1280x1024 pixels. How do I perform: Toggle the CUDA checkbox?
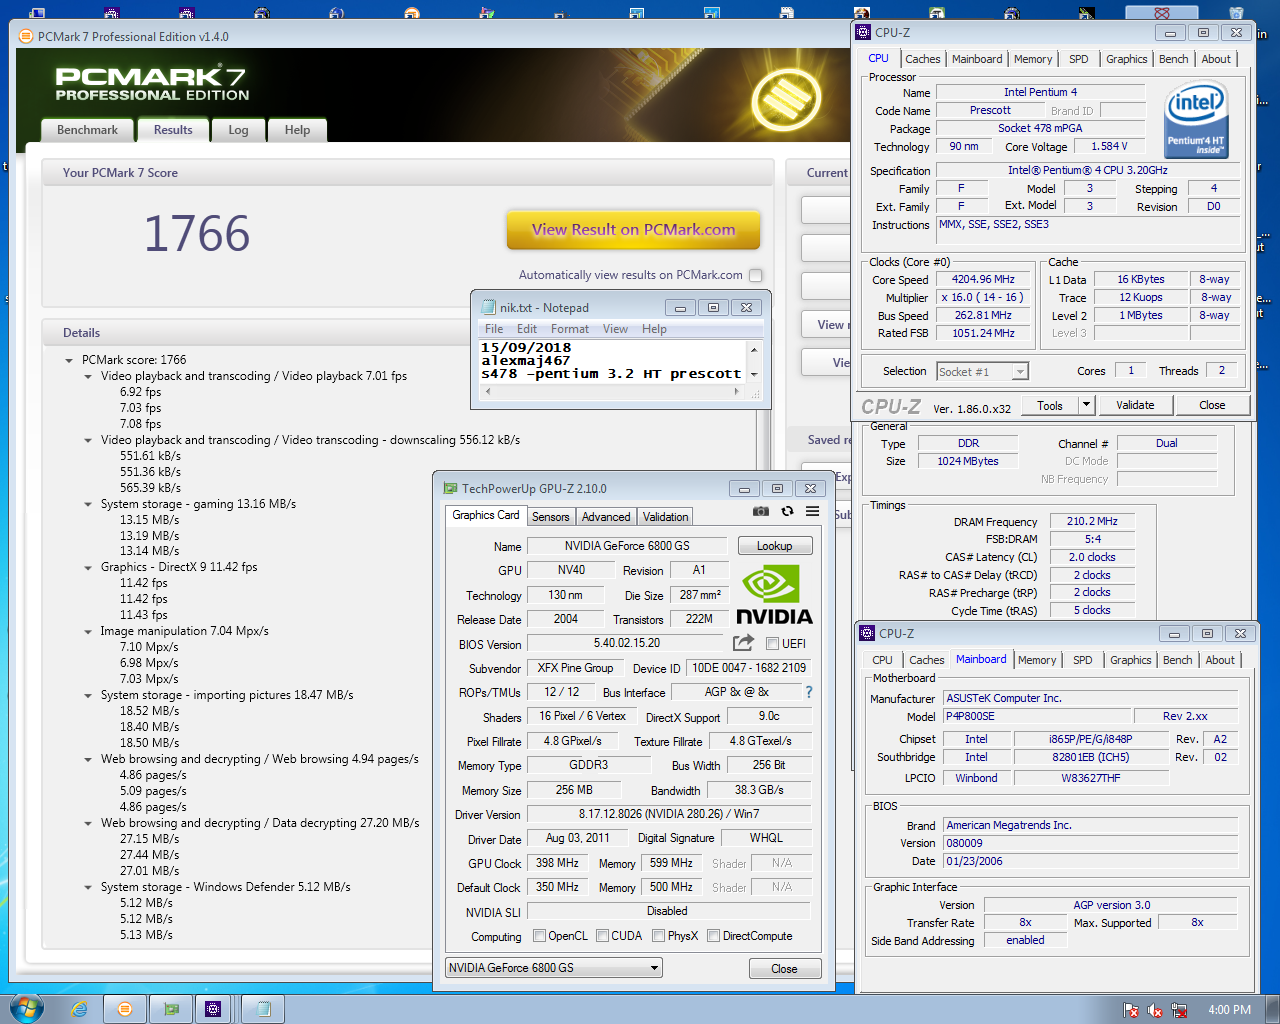(x=603, y=936)
